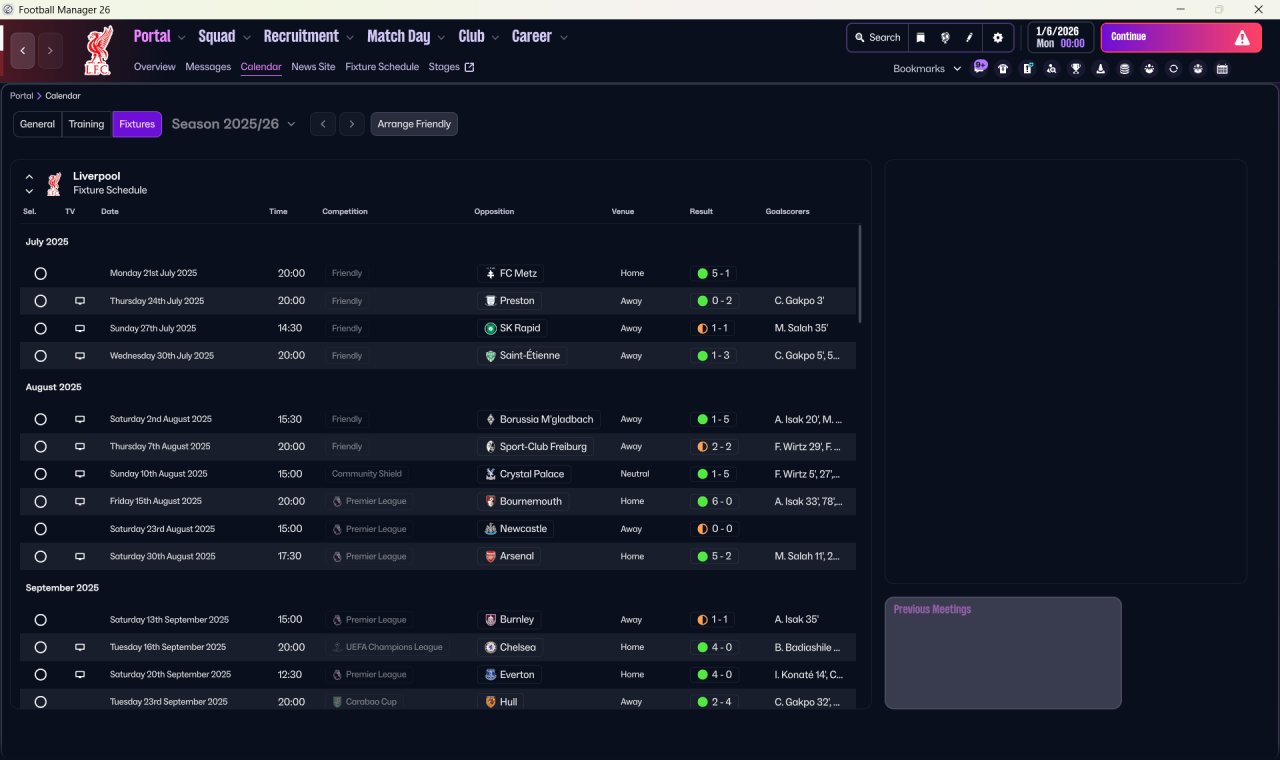This screenshot has width=1280, height=760.
Task: Click the down chevron beside Liverpool Fixture Schedule
Action: (x=29, y=191)
